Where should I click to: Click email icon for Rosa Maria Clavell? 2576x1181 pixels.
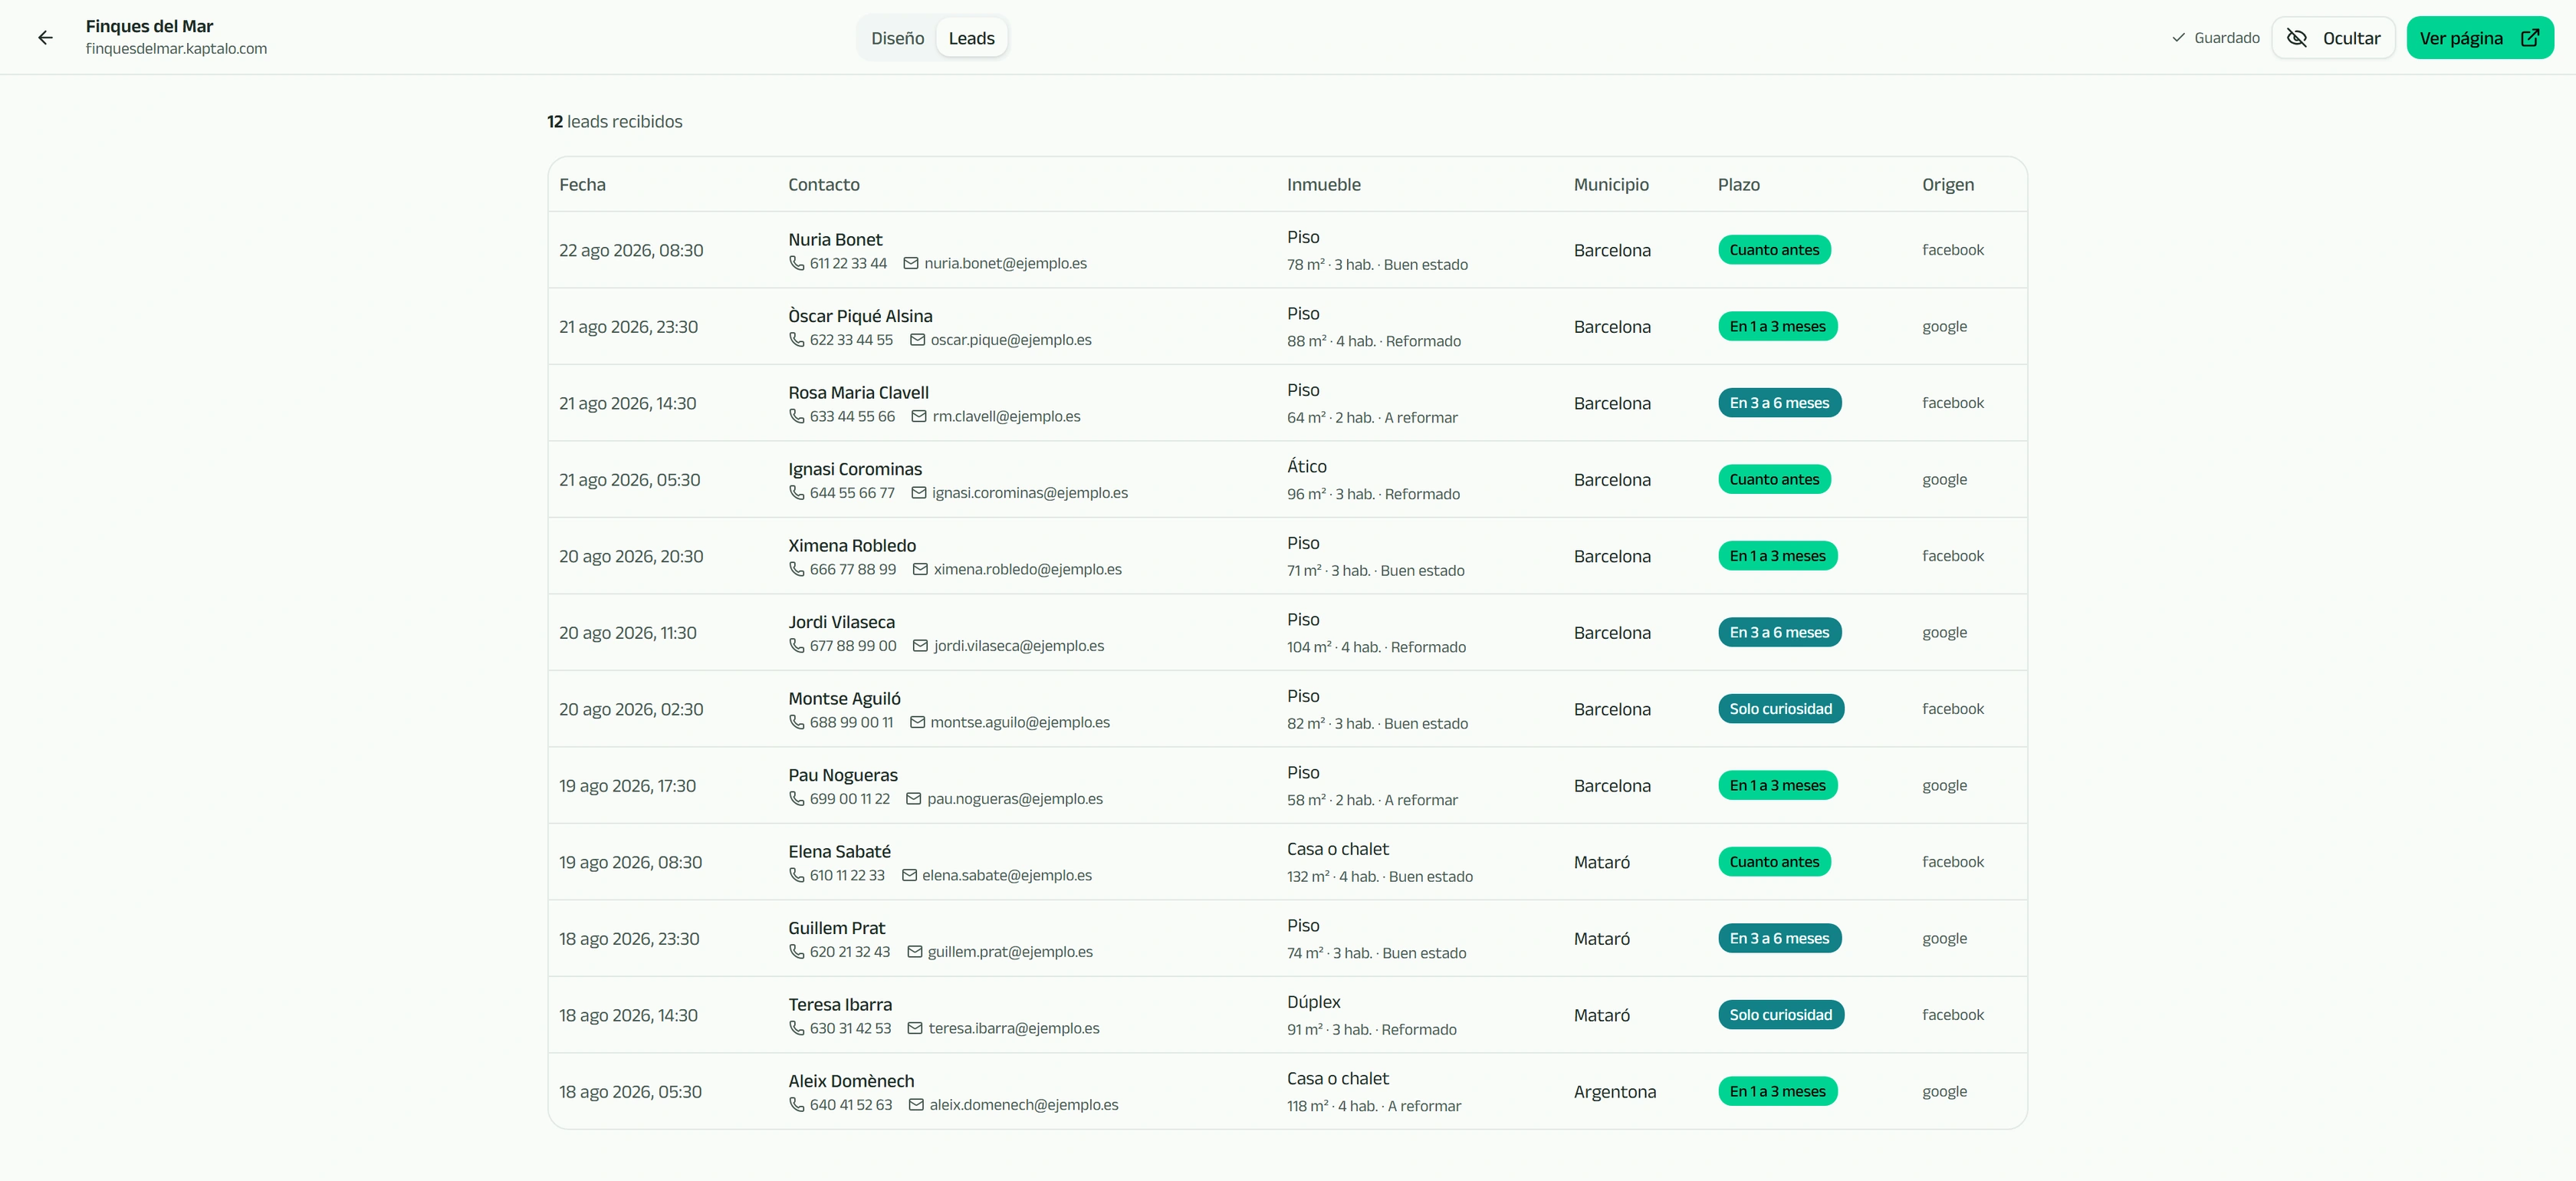coord(919,416)
